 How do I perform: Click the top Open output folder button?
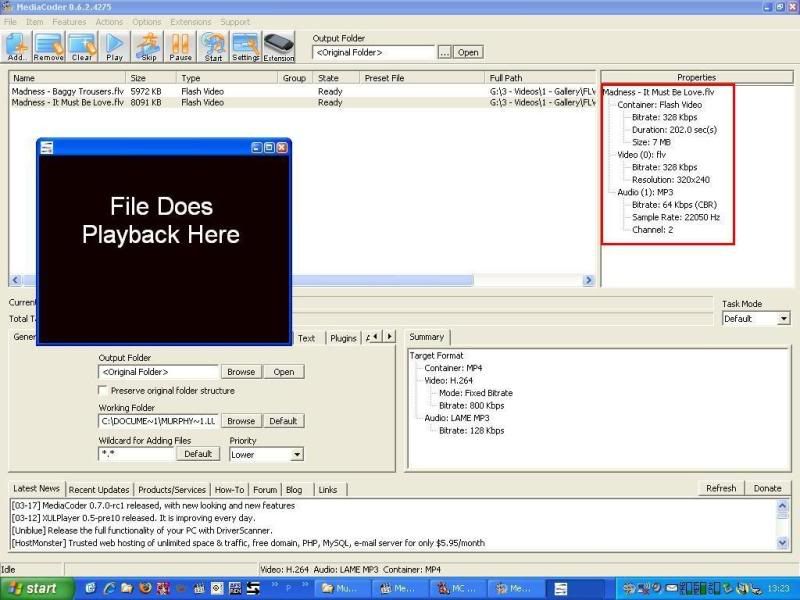coord(467,52)
